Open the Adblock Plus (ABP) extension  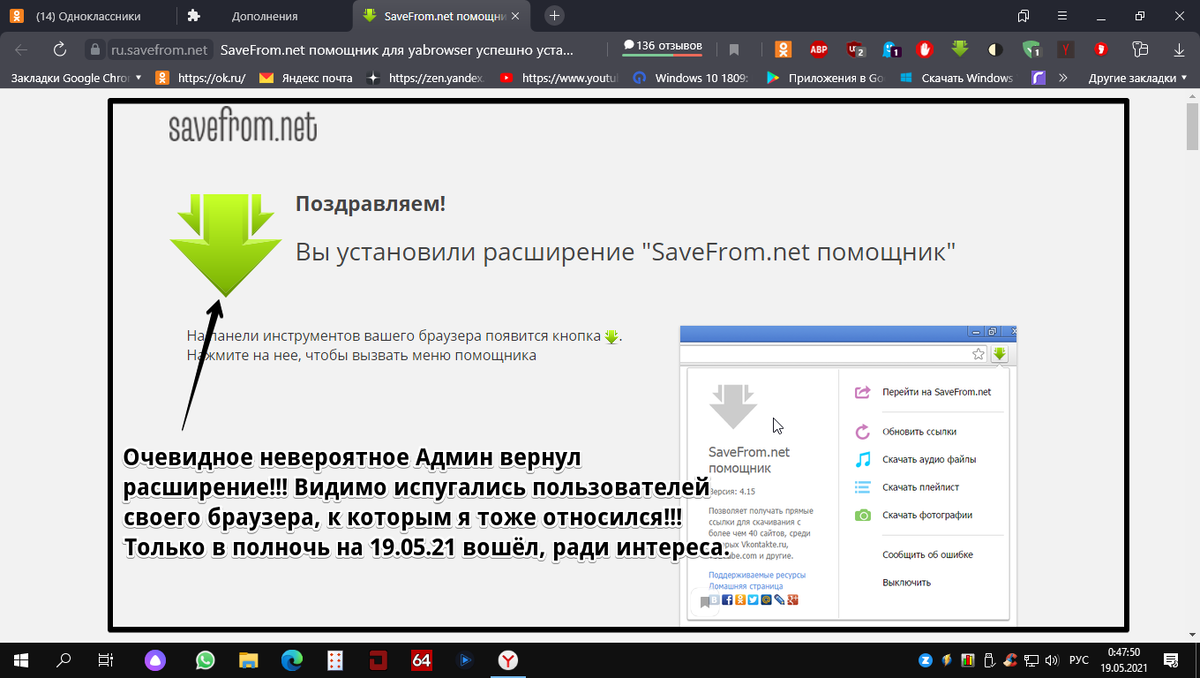(x=818, y=49)
